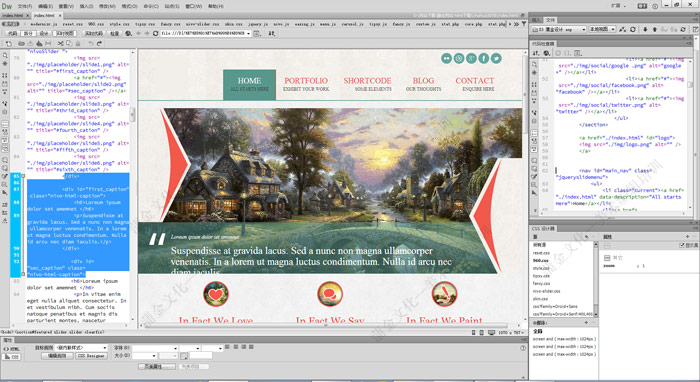Switch the Properties panel to HTML mode
This screenshot has height=382, width=700.
point(12,349)
